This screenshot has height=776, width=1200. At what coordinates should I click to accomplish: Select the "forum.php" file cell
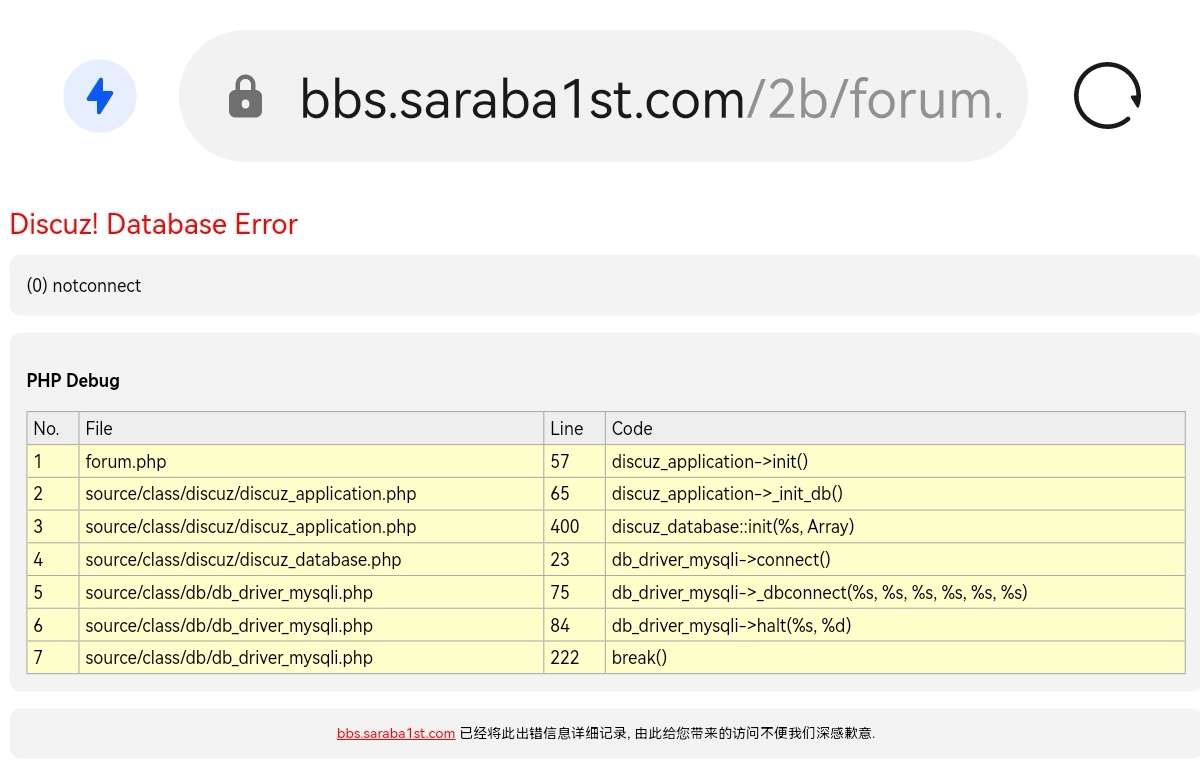[x=311, y=461]
